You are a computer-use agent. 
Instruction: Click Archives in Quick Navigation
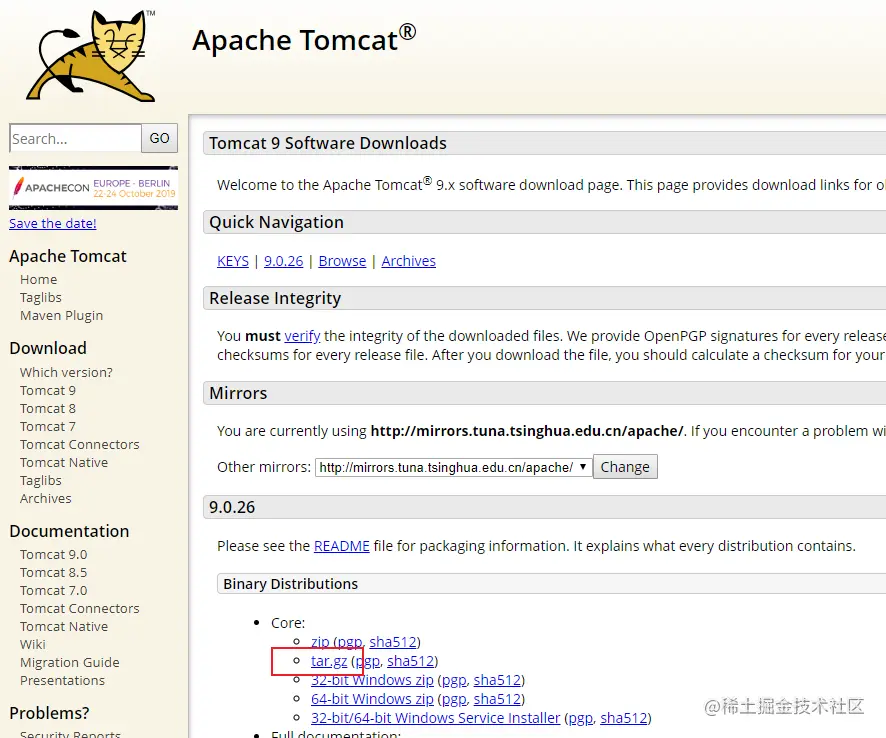(x=409, y=261)
